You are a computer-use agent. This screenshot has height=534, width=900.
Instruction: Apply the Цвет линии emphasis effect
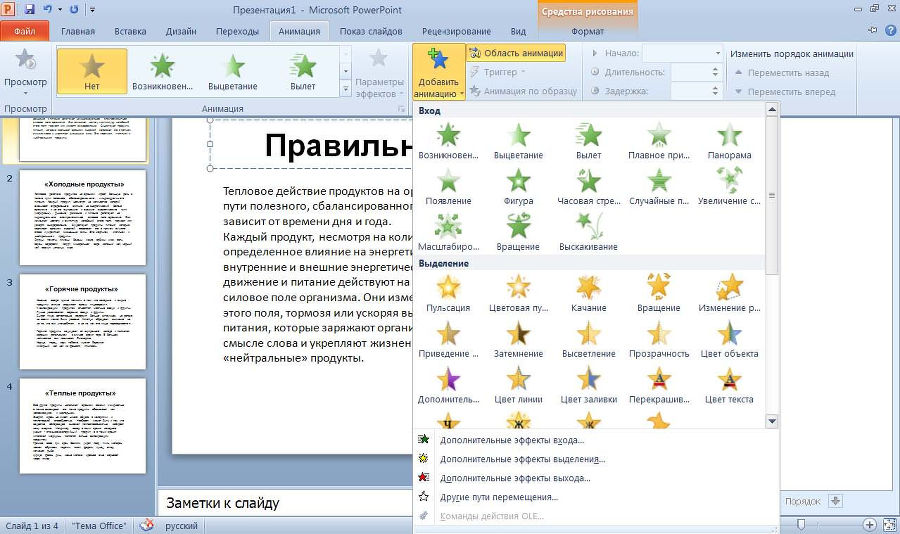pos(518,386)
